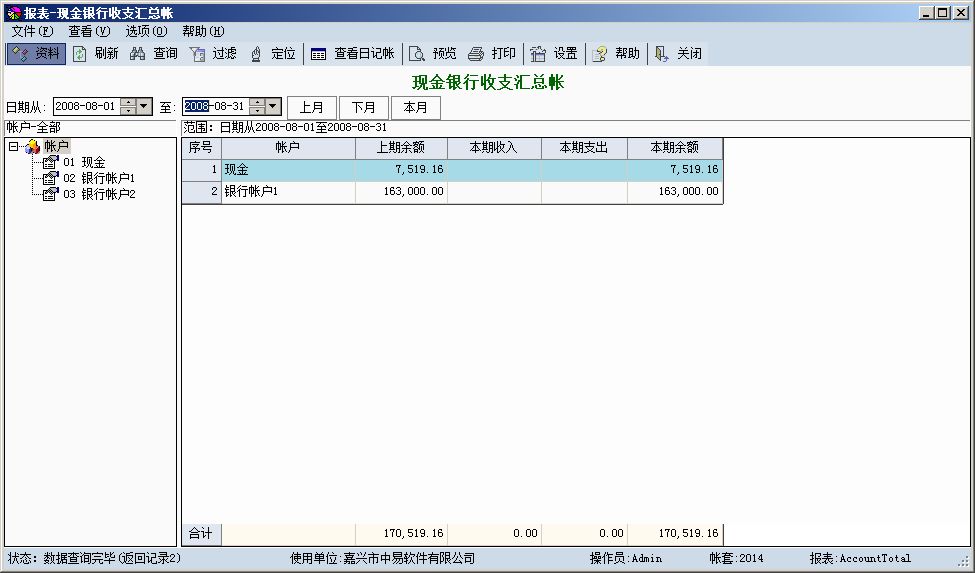Image resolution: width=975 pixels, height=573 pixels.
Task: Open the 选项 menu
Action: pos(146,31)
